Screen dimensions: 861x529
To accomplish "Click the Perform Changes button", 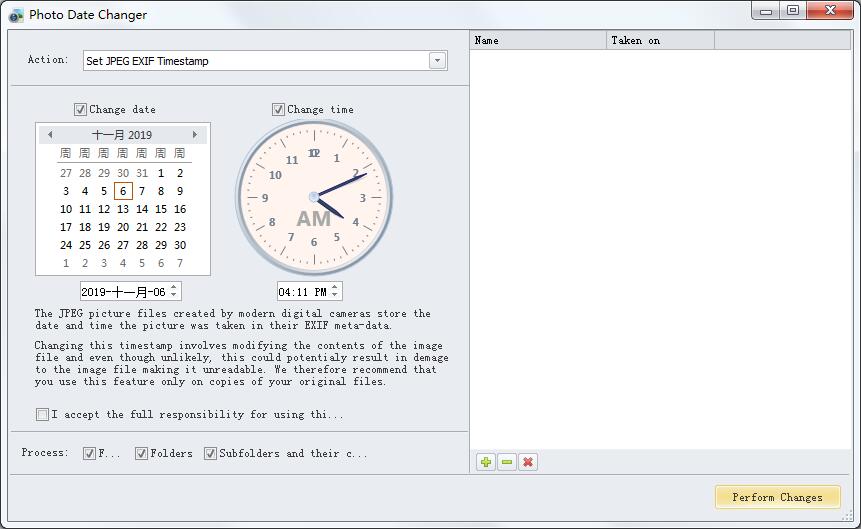I will (778, 497).
